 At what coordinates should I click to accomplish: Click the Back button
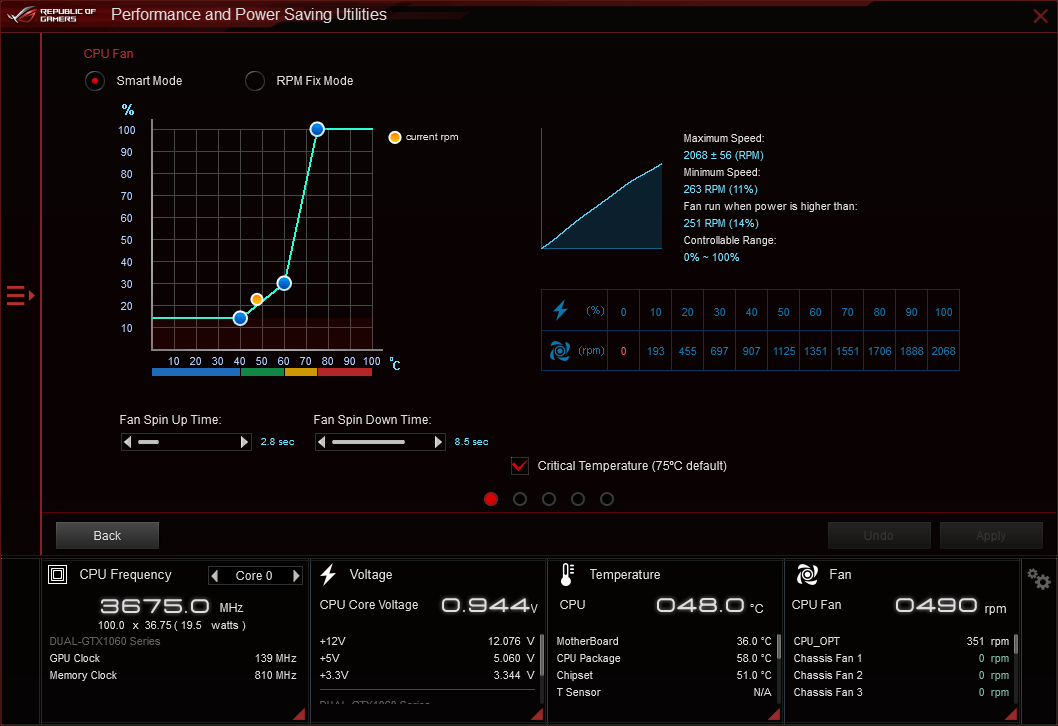[x=106, y=535]
